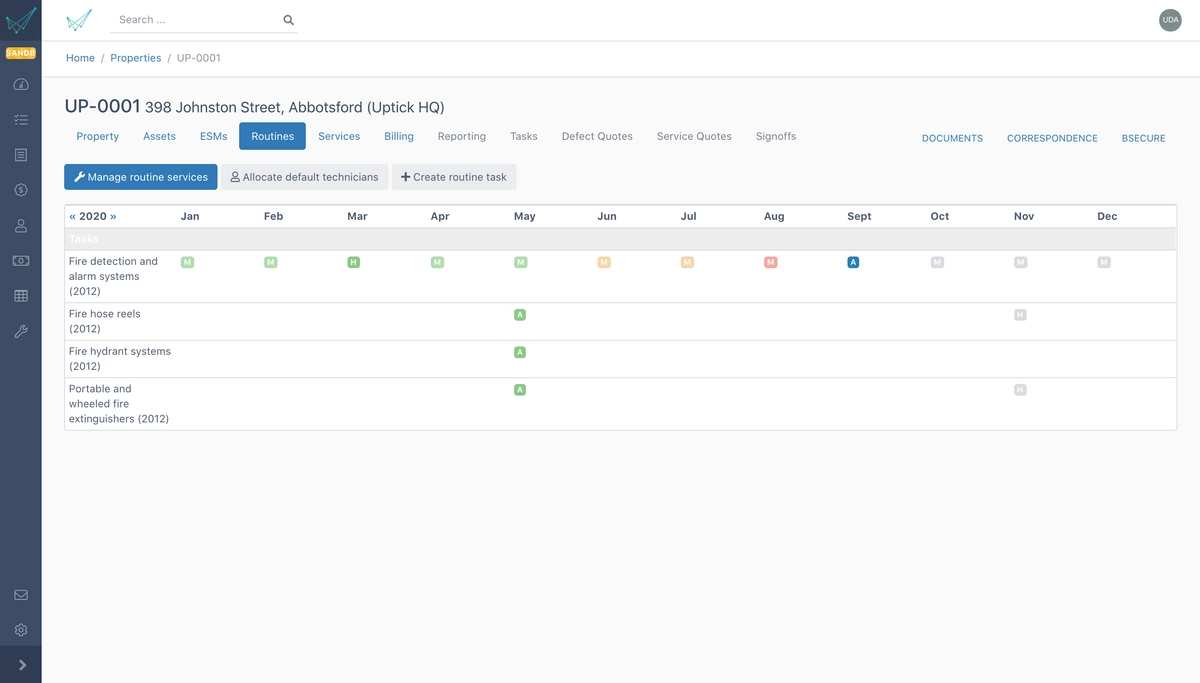Open the DOCUMENTS link

[x=952, y=138]
